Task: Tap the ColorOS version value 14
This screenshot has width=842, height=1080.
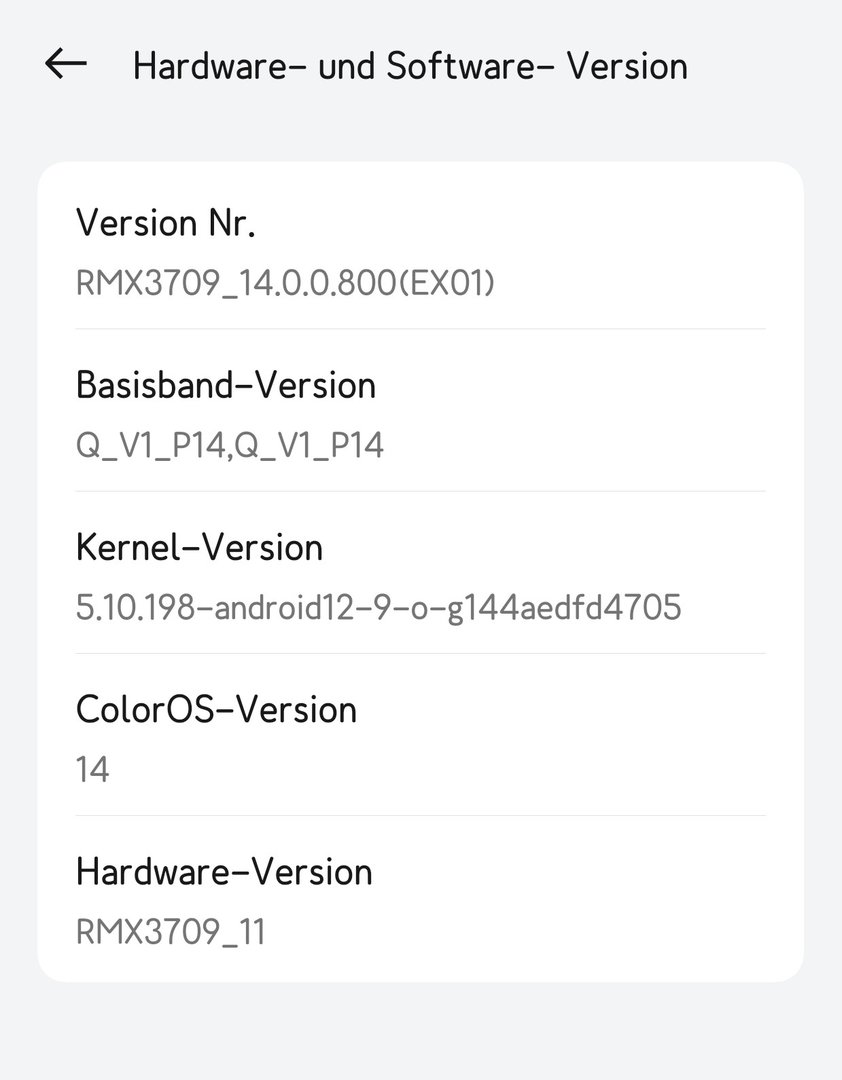Action: point(92,770)
